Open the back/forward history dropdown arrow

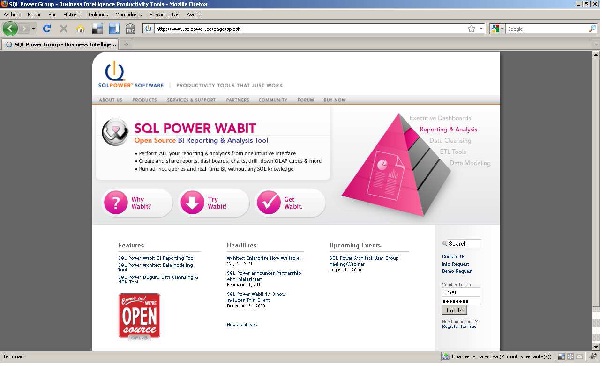click(x=34, y=29)
